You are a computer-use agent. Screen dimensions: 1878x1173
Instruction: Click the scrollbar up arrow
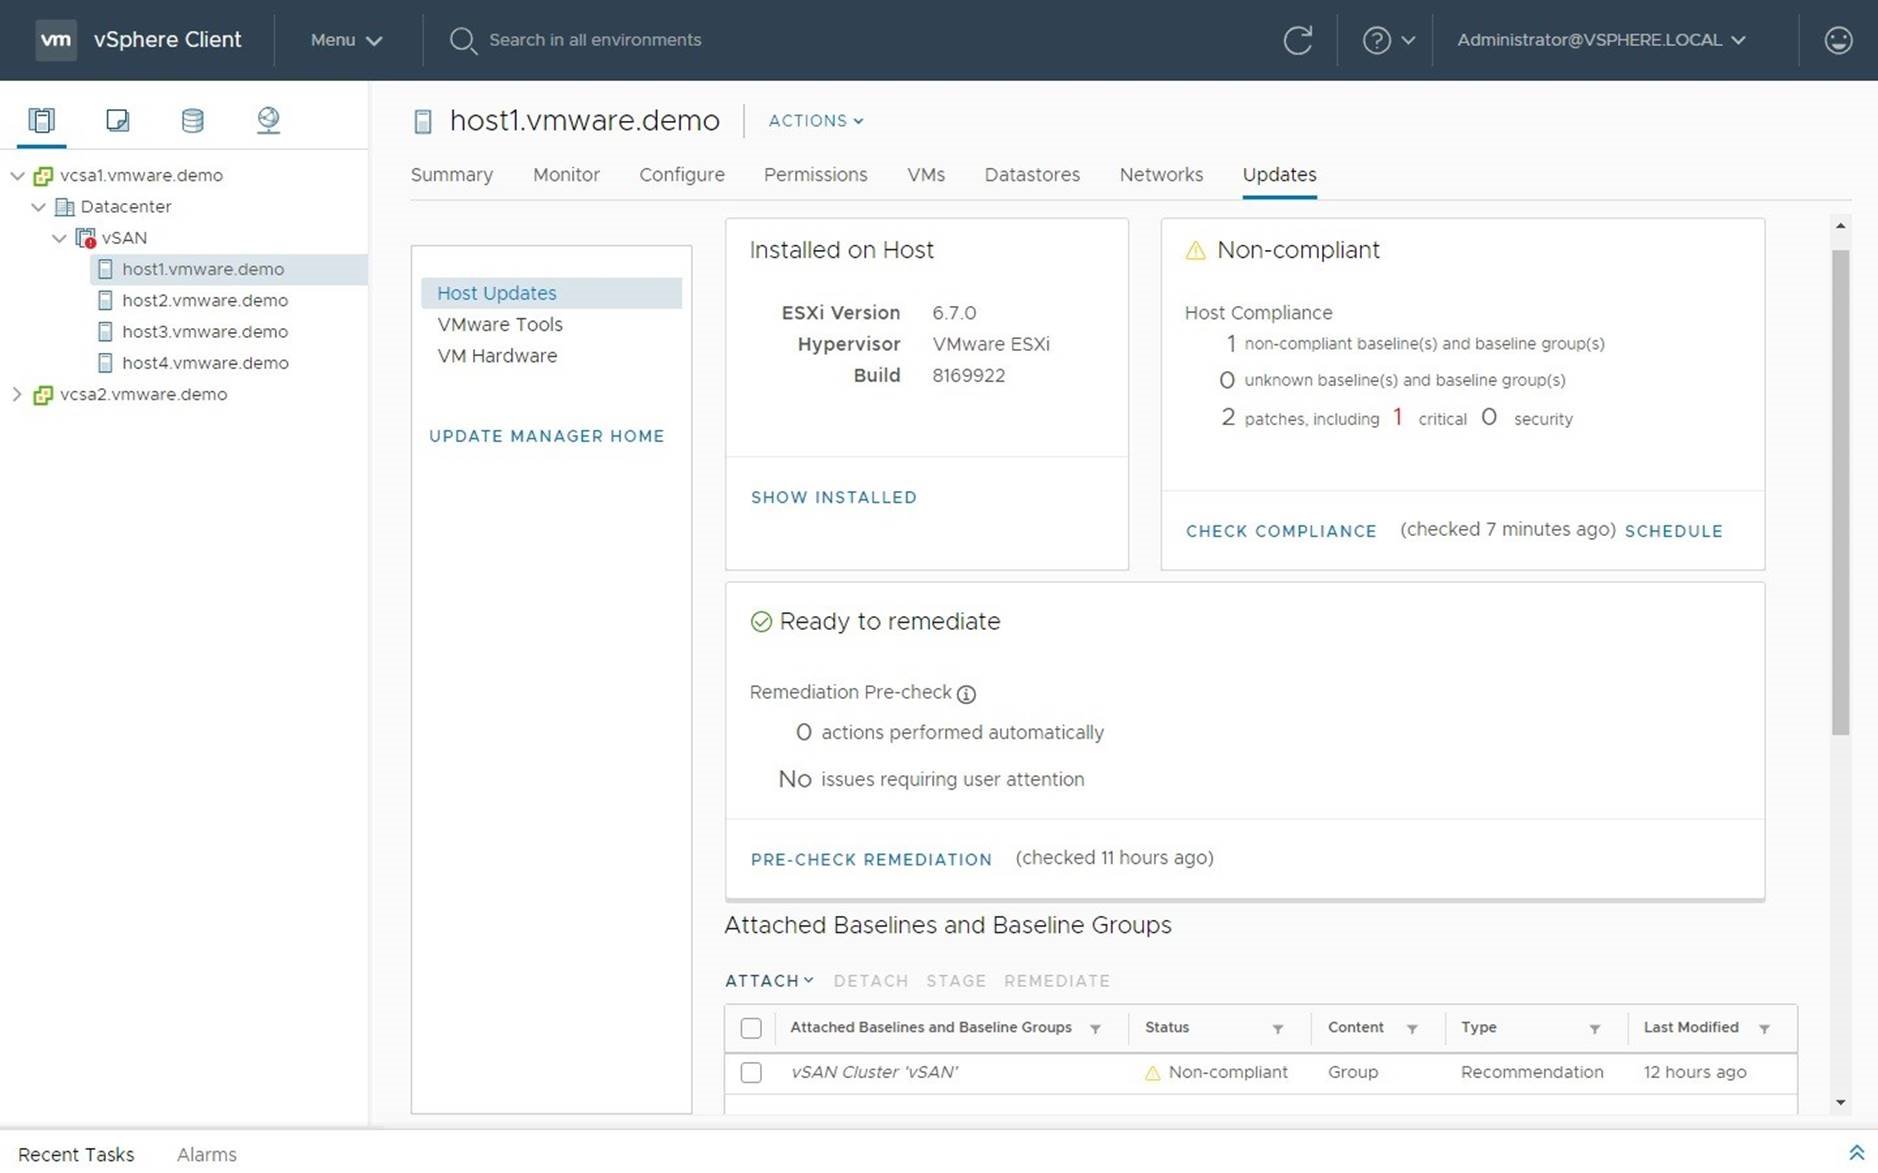coord(1840,227)
